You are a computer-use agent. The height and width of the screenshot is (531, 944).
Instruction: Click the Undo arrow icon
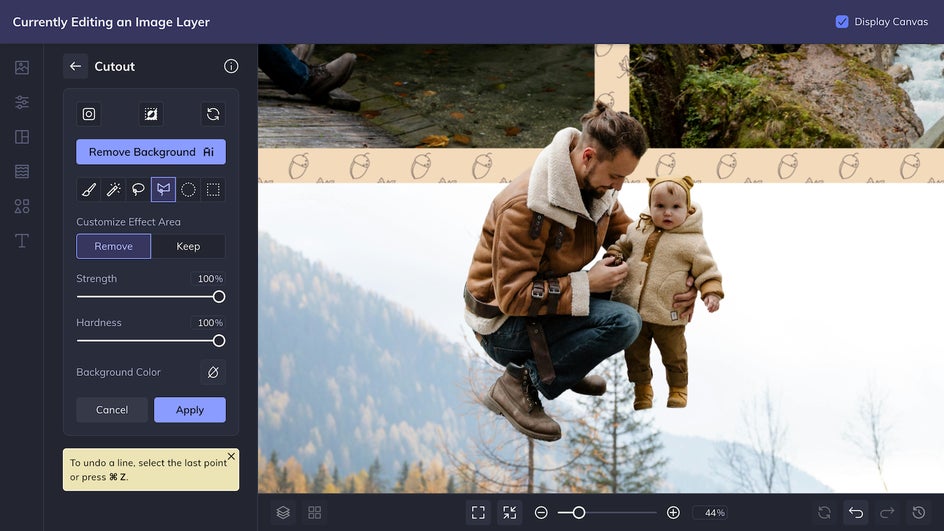coord(856,512)
